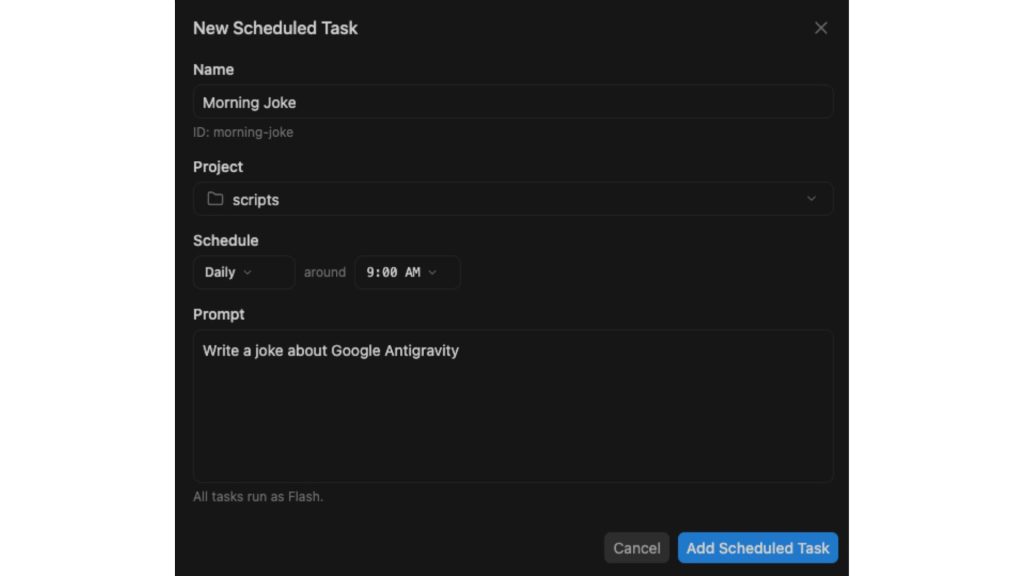Click the Name field containing Morning Joke
1024x576 pixels.
[x=513, y=102]
